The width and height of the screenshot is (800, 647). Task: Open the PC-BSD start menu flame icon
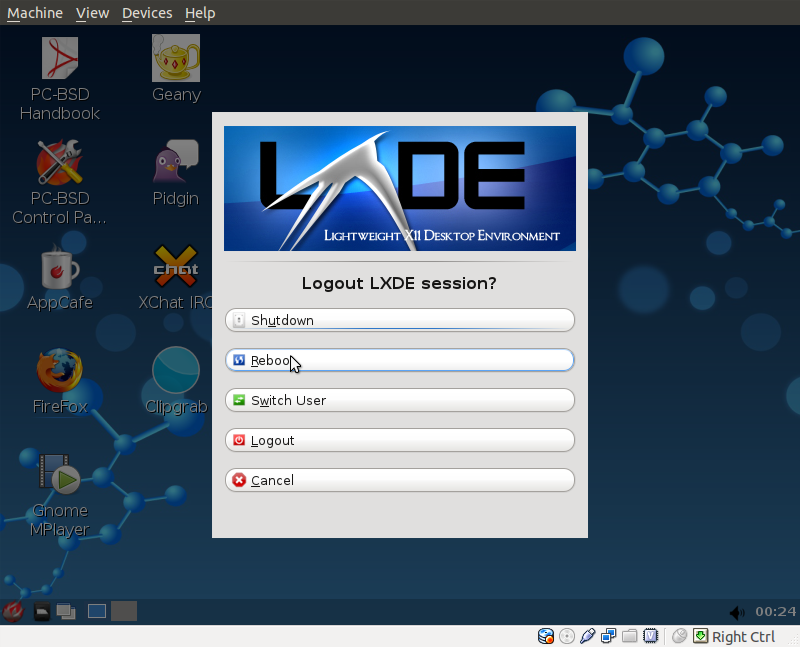(13, 611)
